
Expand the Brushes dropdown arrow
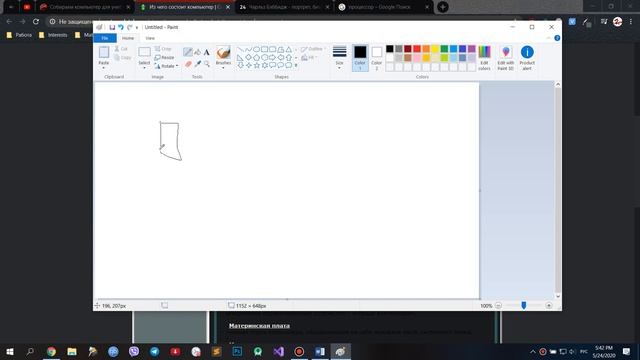223,68
